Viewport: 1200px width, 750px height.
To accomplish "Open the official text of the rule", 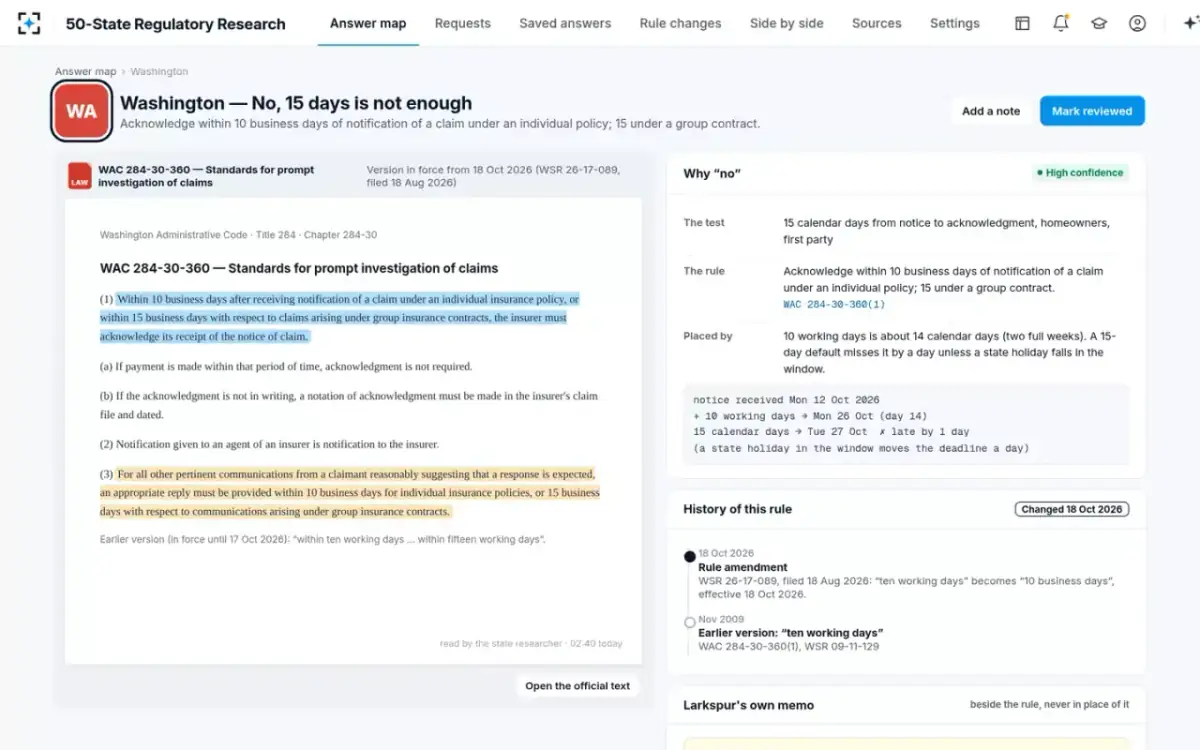I will 578,686.
